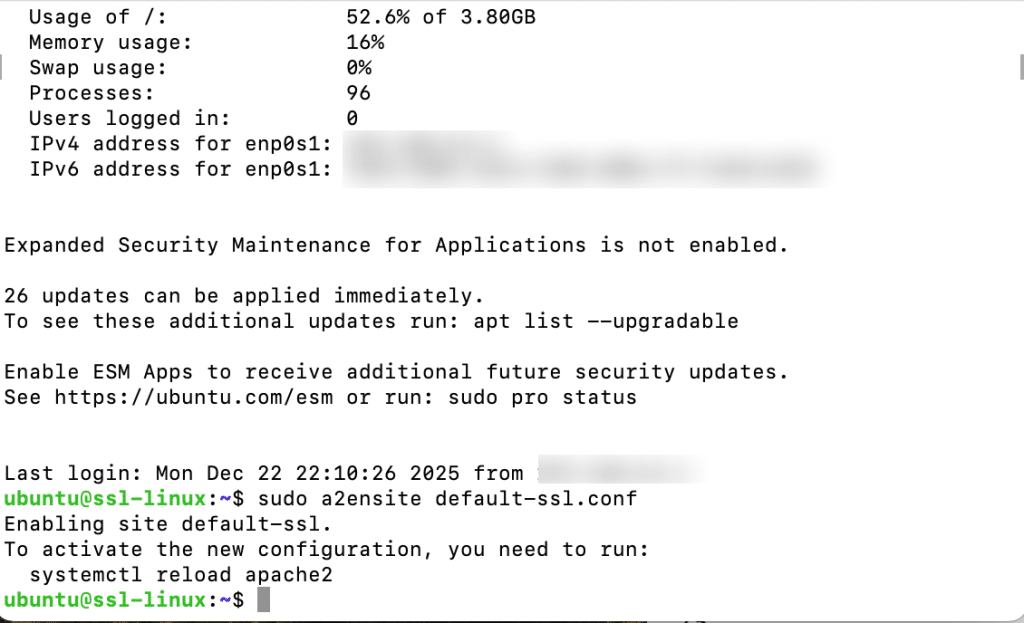Viewport: 1024px width, 623px height.
Task: Click the blurred IPv4 address value
Action: coord(430,144)
